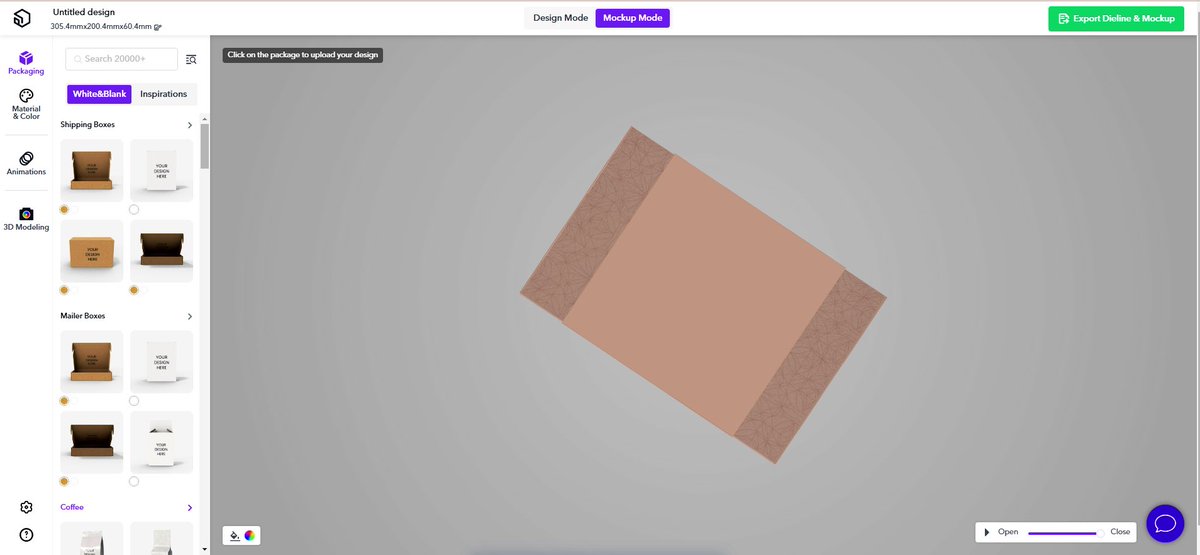1200x555 pixels.
Task: Pick kraft swatch under dark shipping box
Action: (134, 290)
